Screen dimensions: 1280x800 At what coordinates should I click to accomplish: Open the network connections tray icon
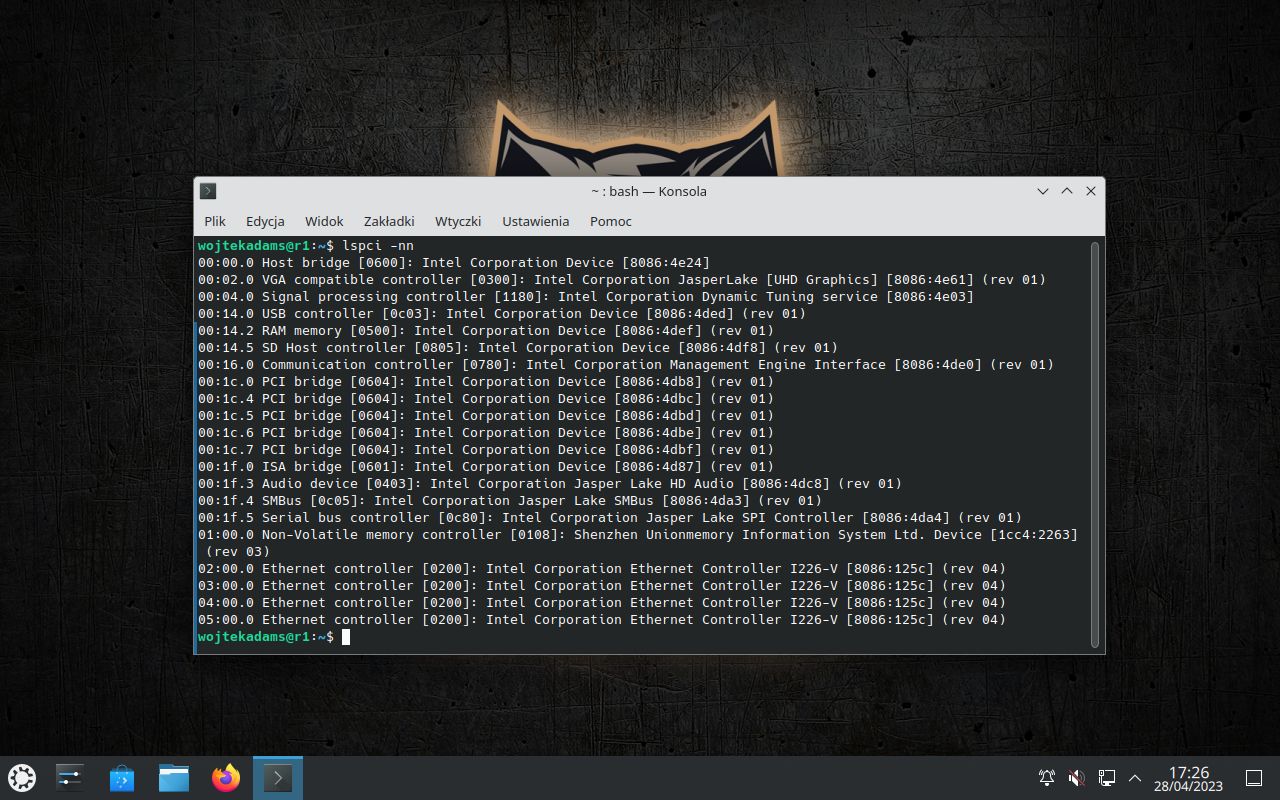(1107, 777)
